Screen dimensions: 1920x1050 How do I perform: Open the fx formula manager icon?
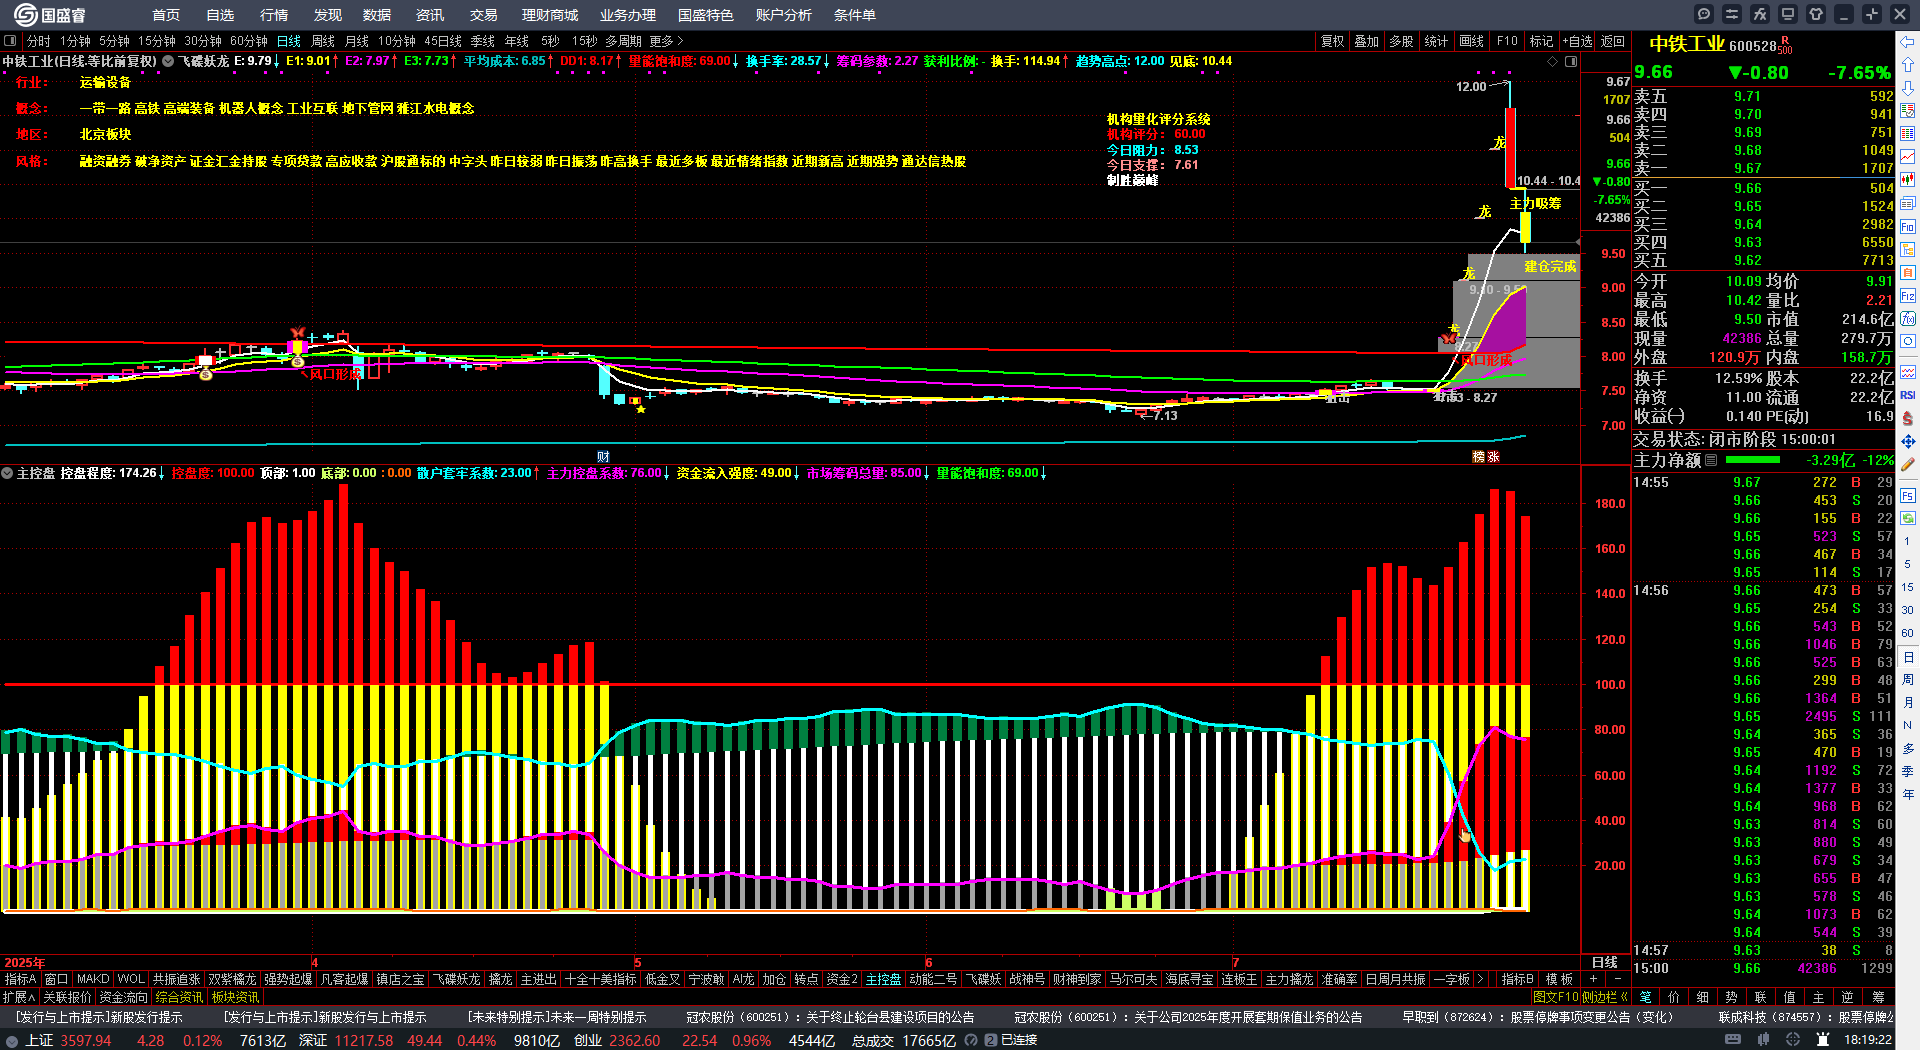(x=1760, y=14)
